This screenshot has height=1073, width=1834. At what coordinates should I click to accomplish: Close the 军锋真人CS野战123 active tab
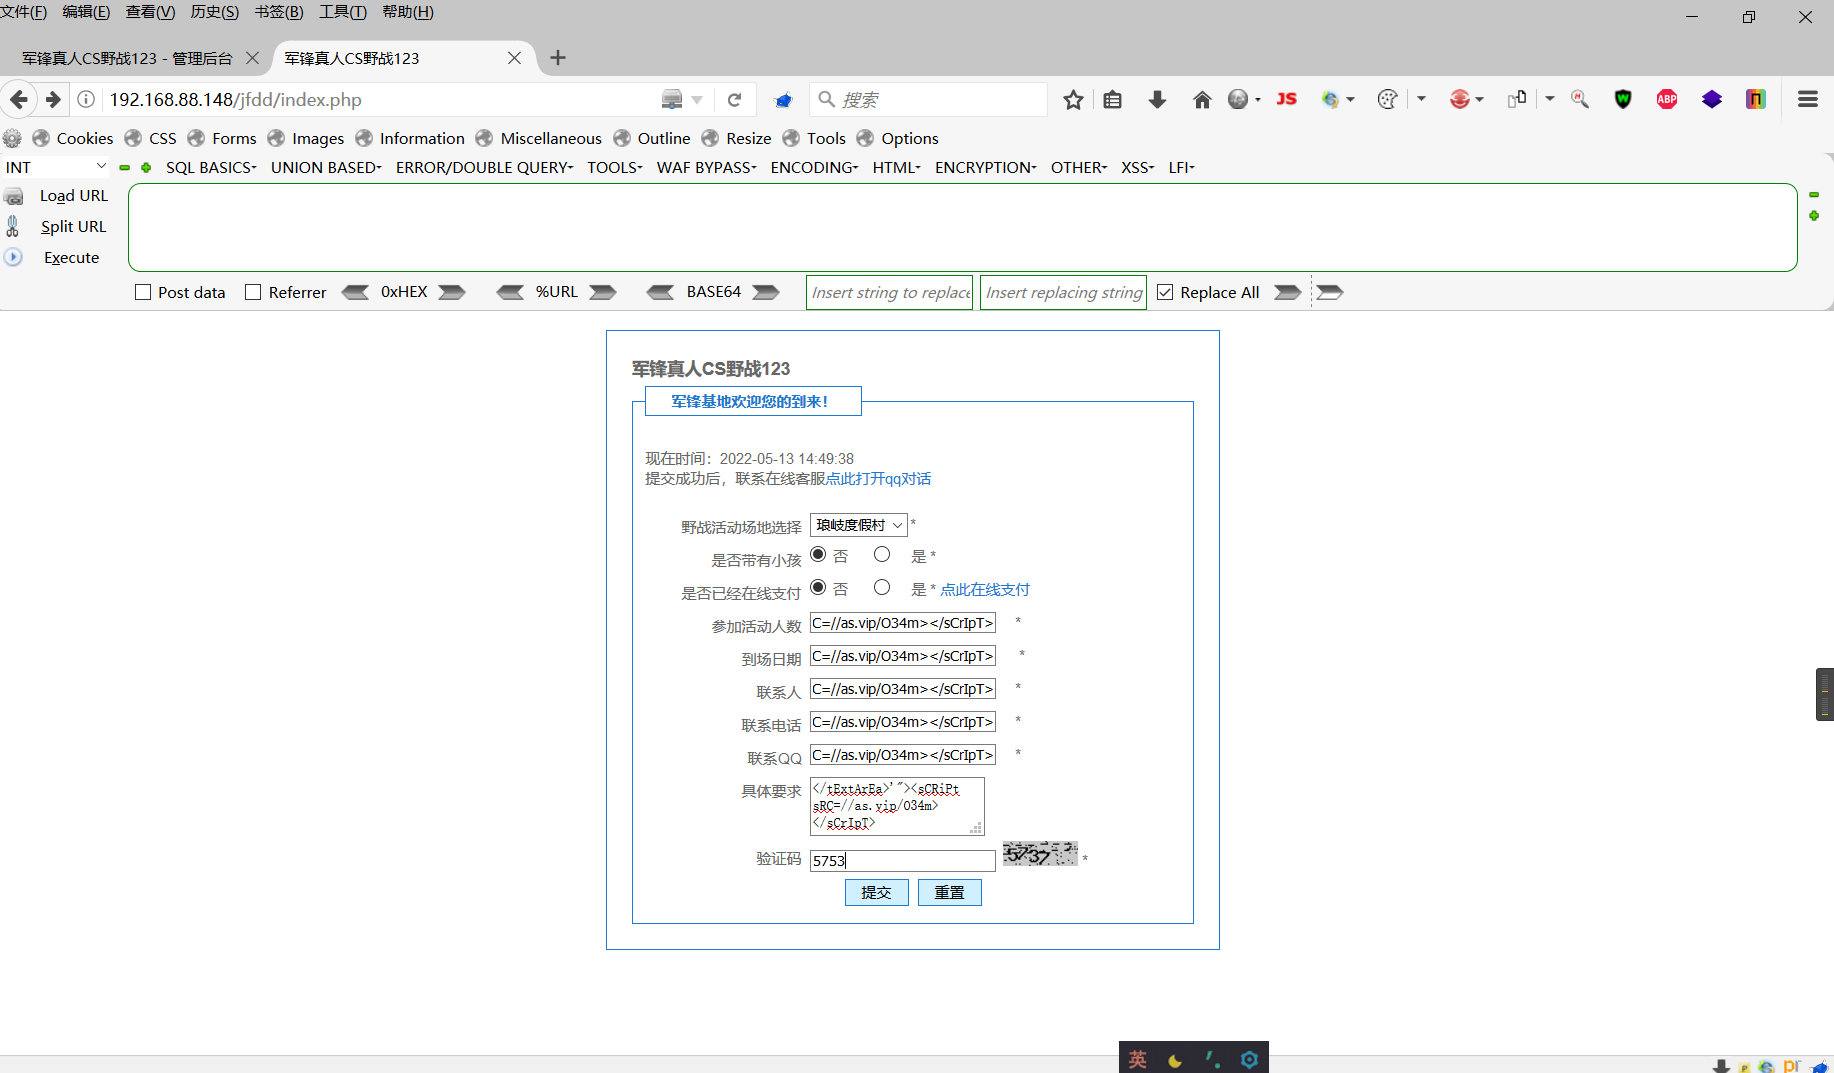tap(514, 58)
